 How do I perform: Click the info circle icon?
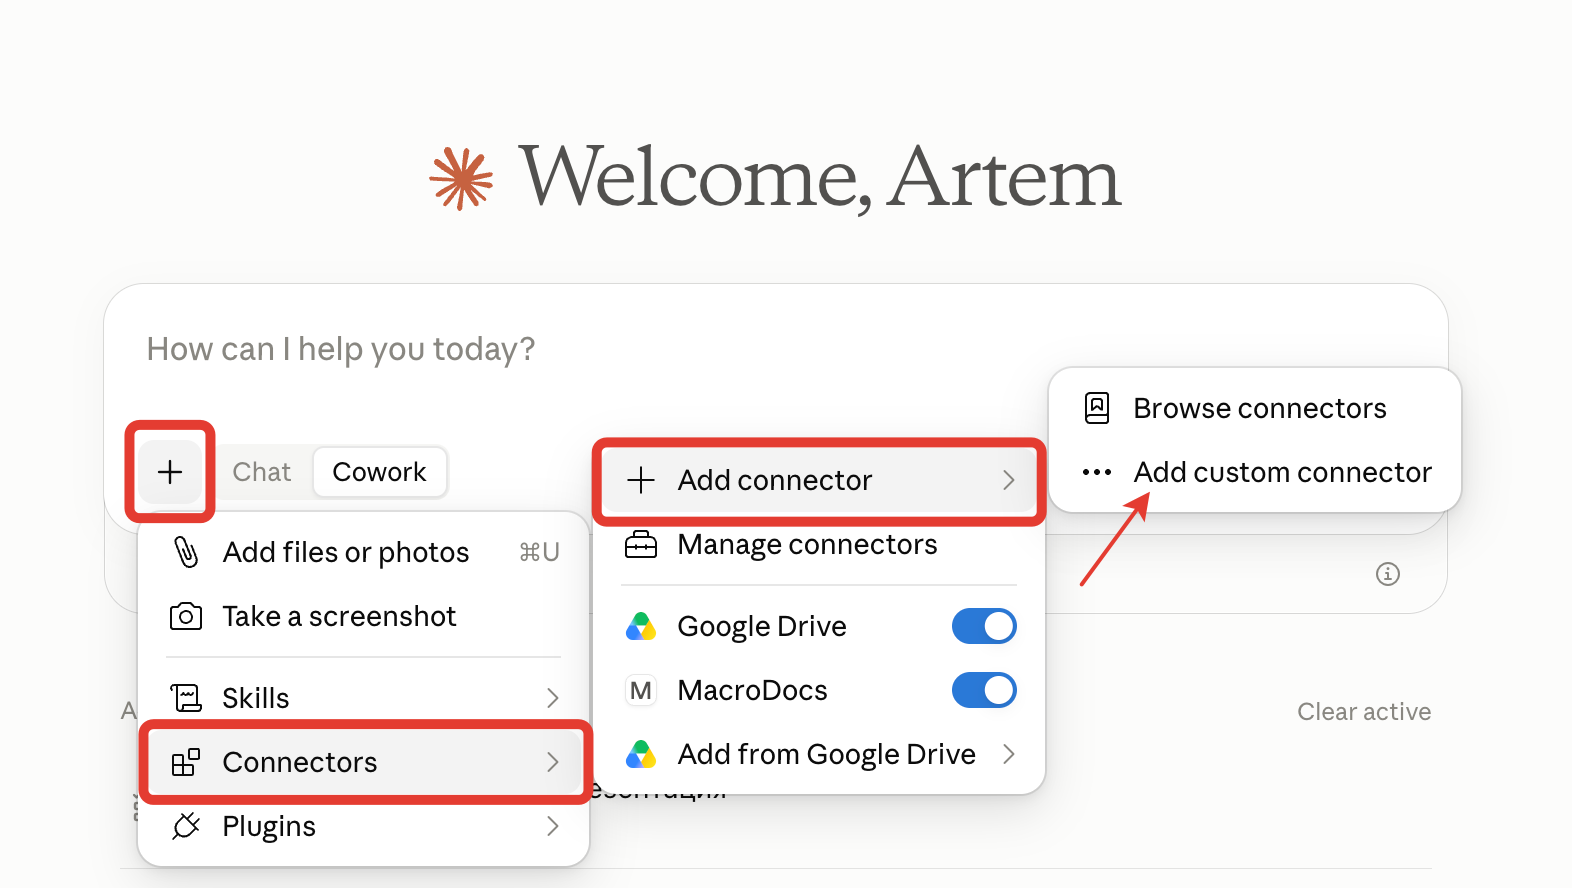tap(1388, 574)
